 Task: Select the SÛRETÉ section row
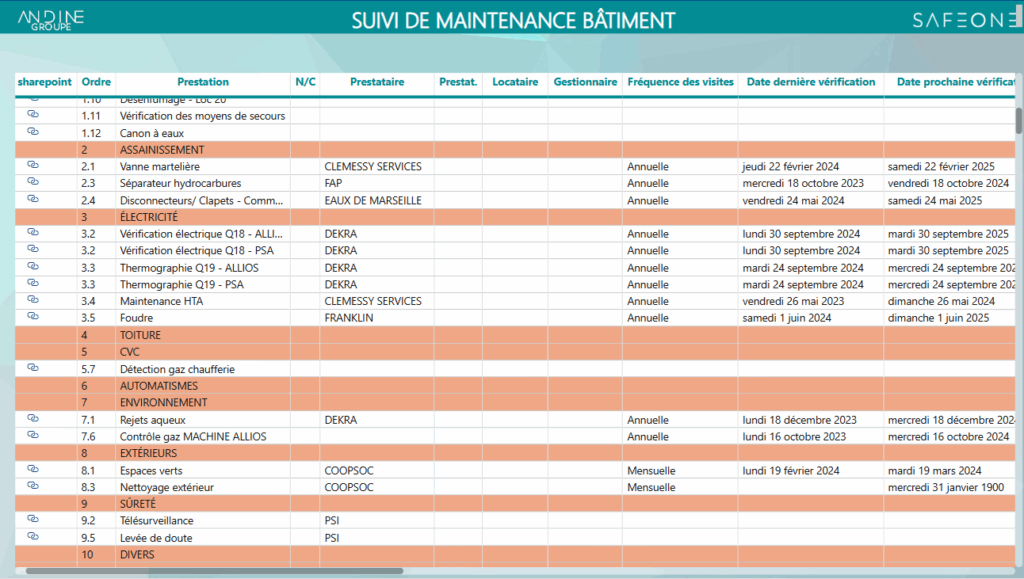[515, 504]
